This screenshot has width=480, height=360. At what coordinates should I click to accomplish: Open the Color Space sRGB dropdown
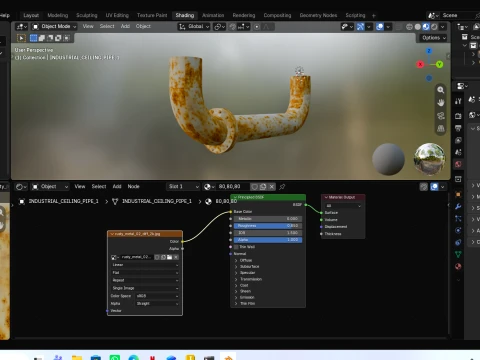(157, 296)
